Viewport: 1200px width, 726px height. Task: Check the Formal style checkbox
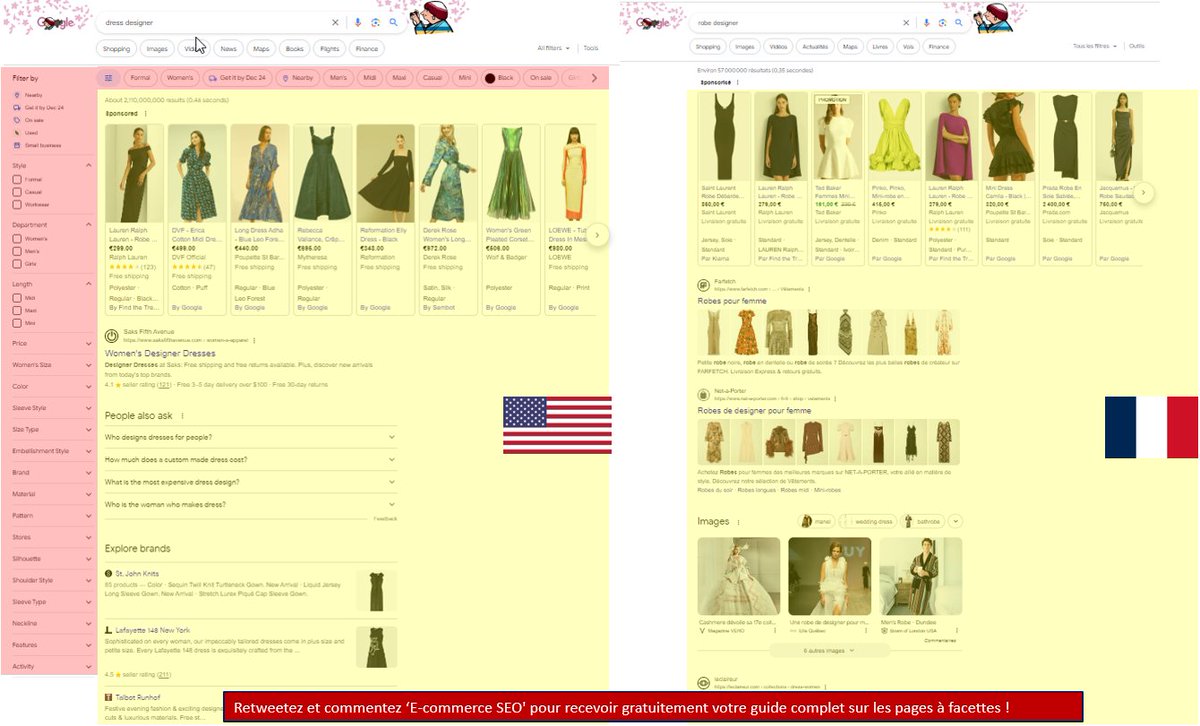coord(17,180)
